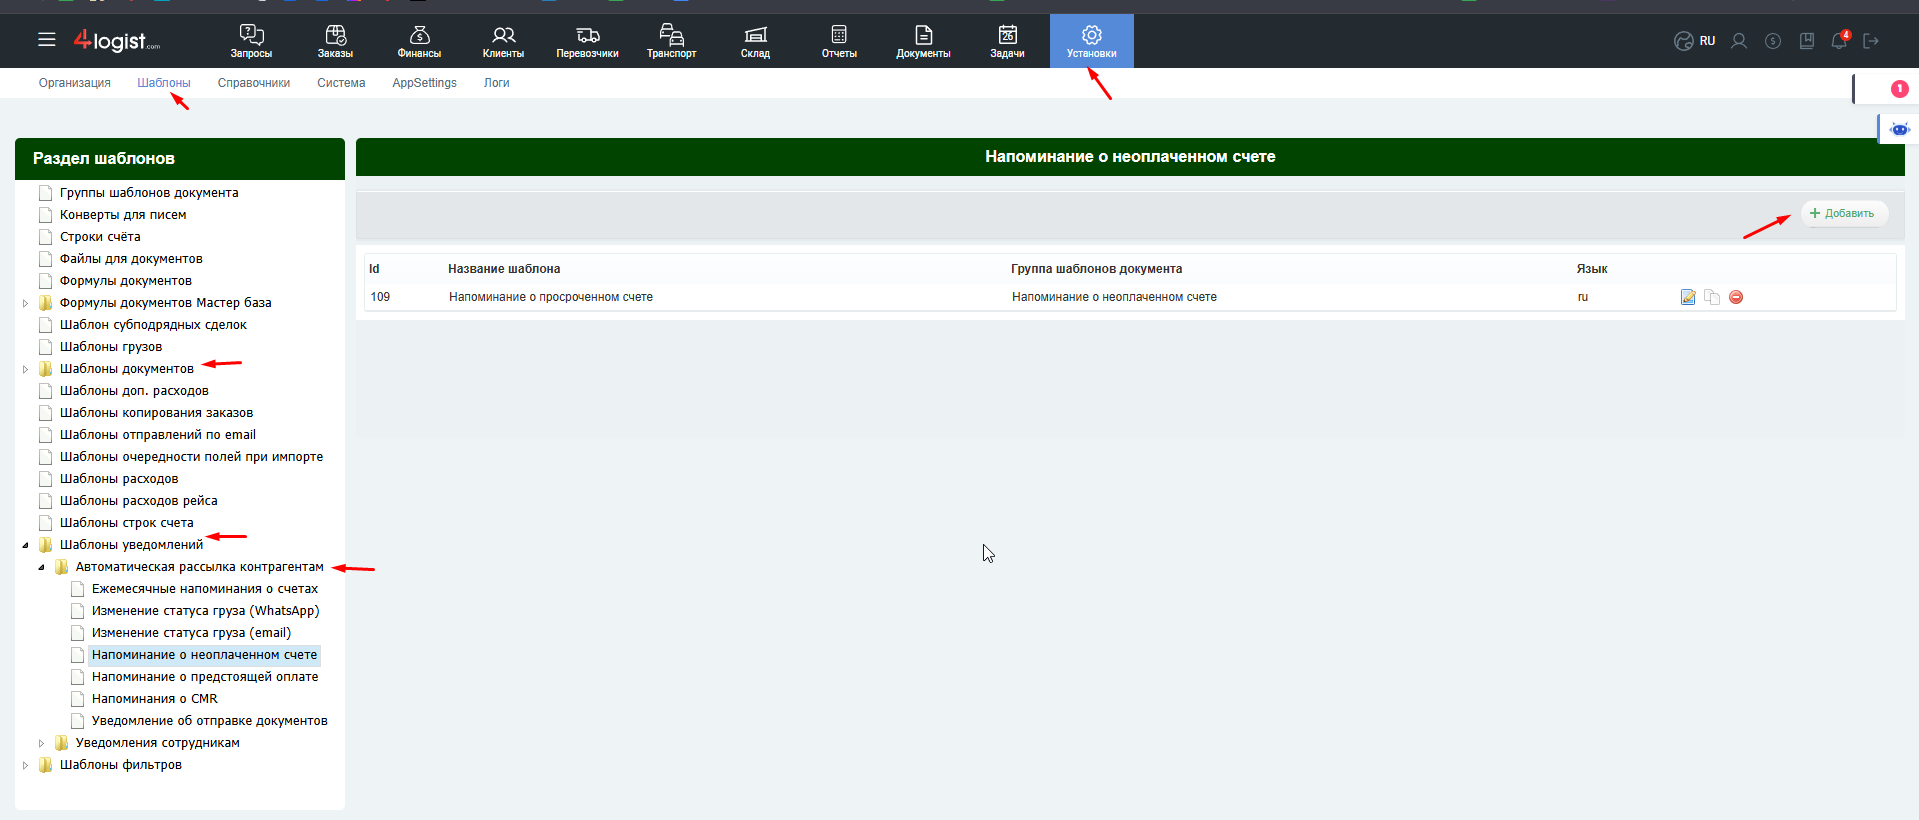
Task: Expand the Шаблоны документов folder arrow
Action: click(x=26, y=369)
